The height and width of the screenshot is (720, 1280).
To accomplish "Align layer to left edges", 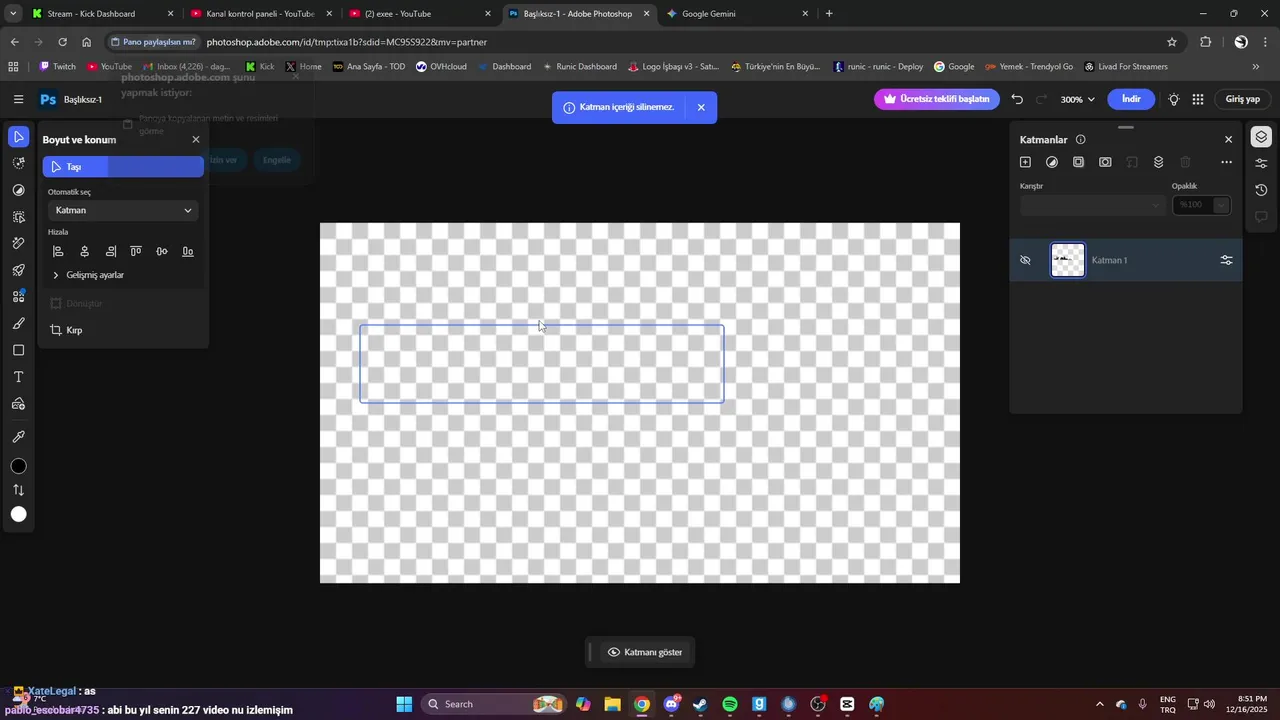I will point(58,251).
